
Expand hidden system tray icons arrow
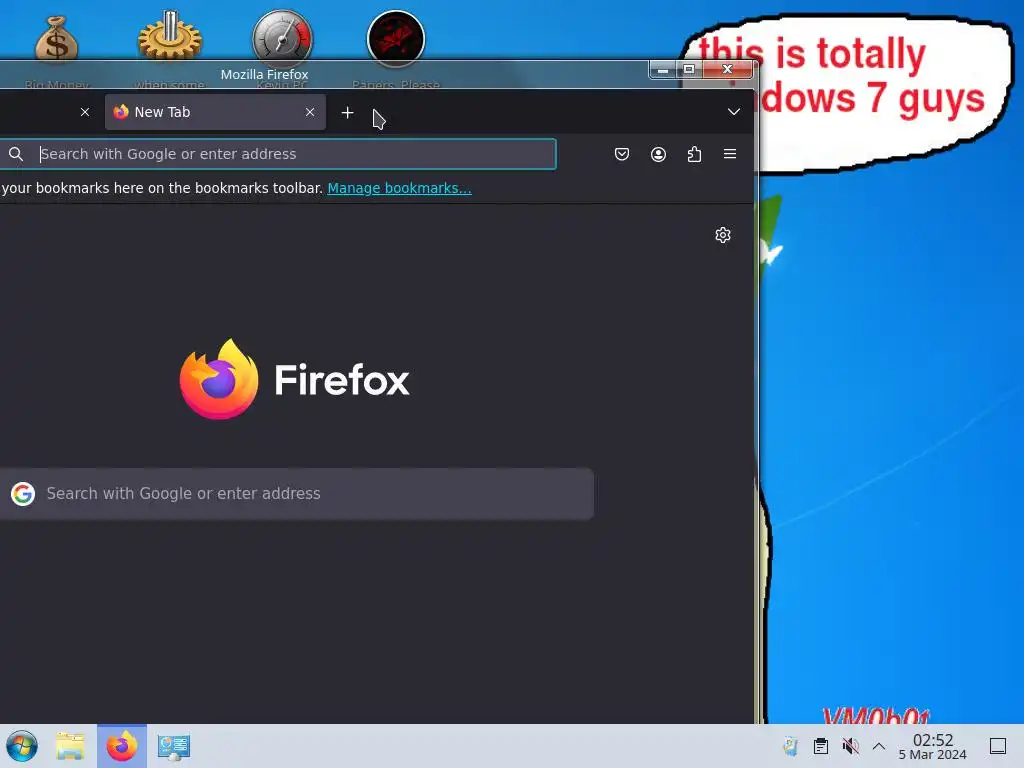[x=879, y=746]
